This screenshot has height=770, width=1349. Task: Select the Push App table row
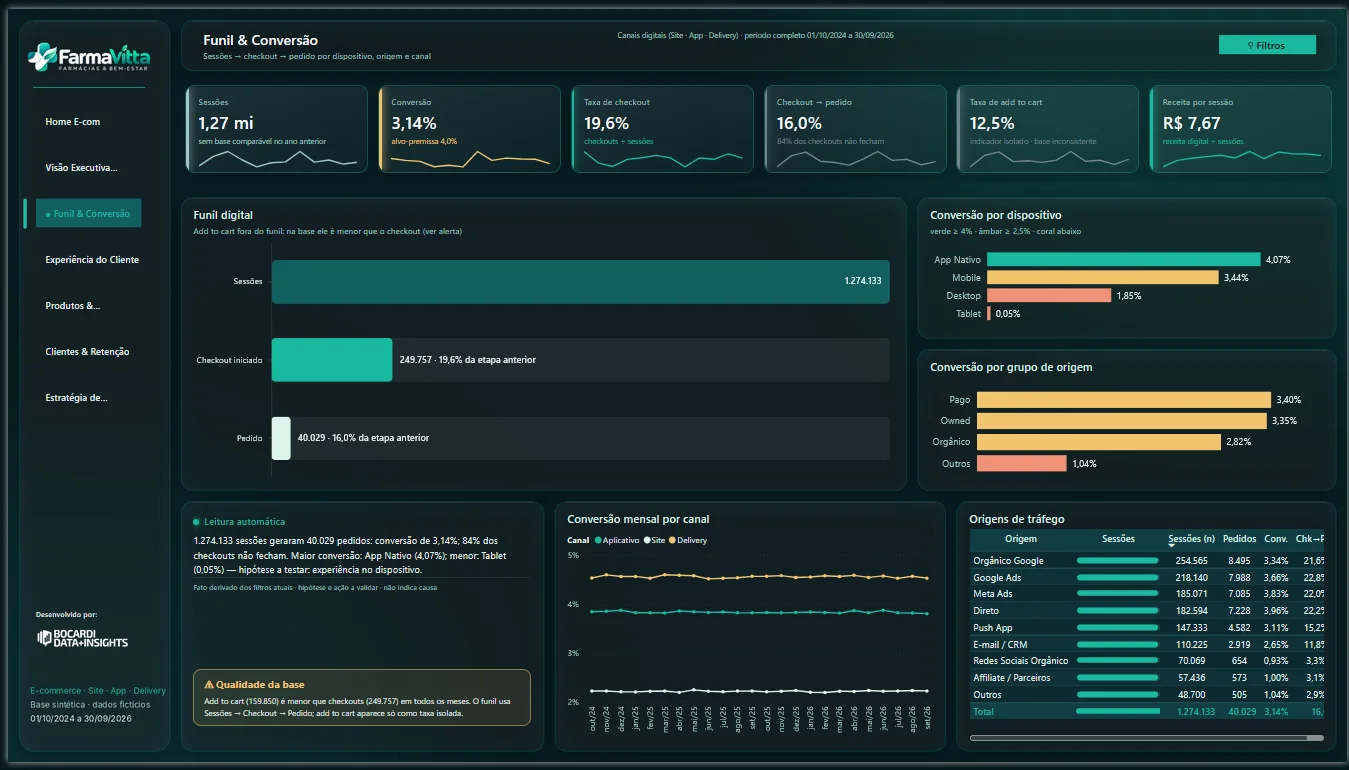coord(1146,628)
